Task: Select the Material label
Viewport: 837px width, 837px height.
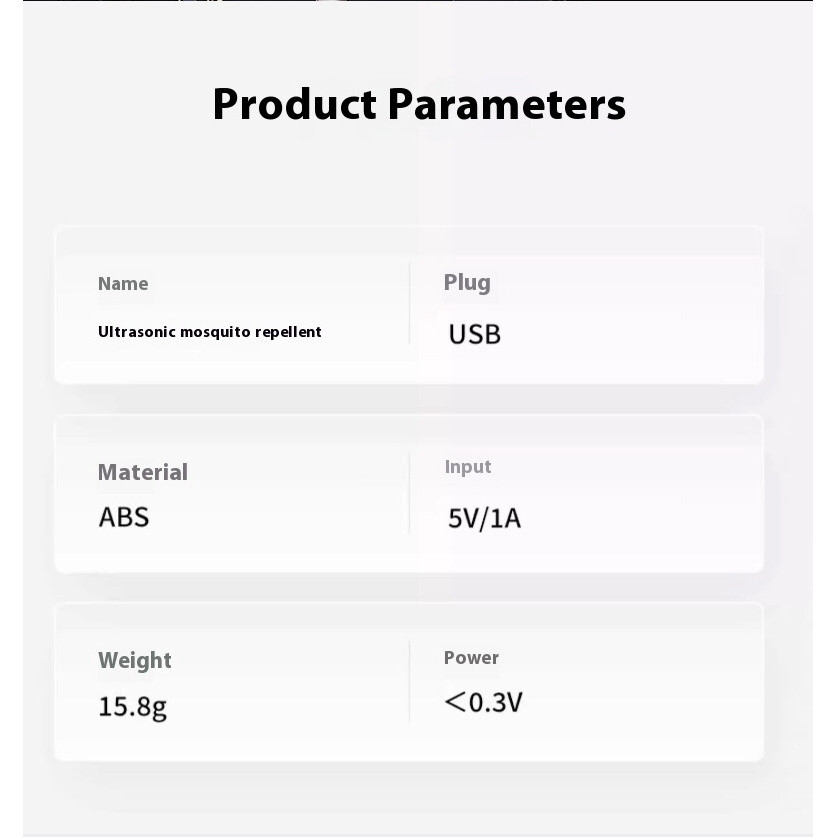Action: coord(143,472)
